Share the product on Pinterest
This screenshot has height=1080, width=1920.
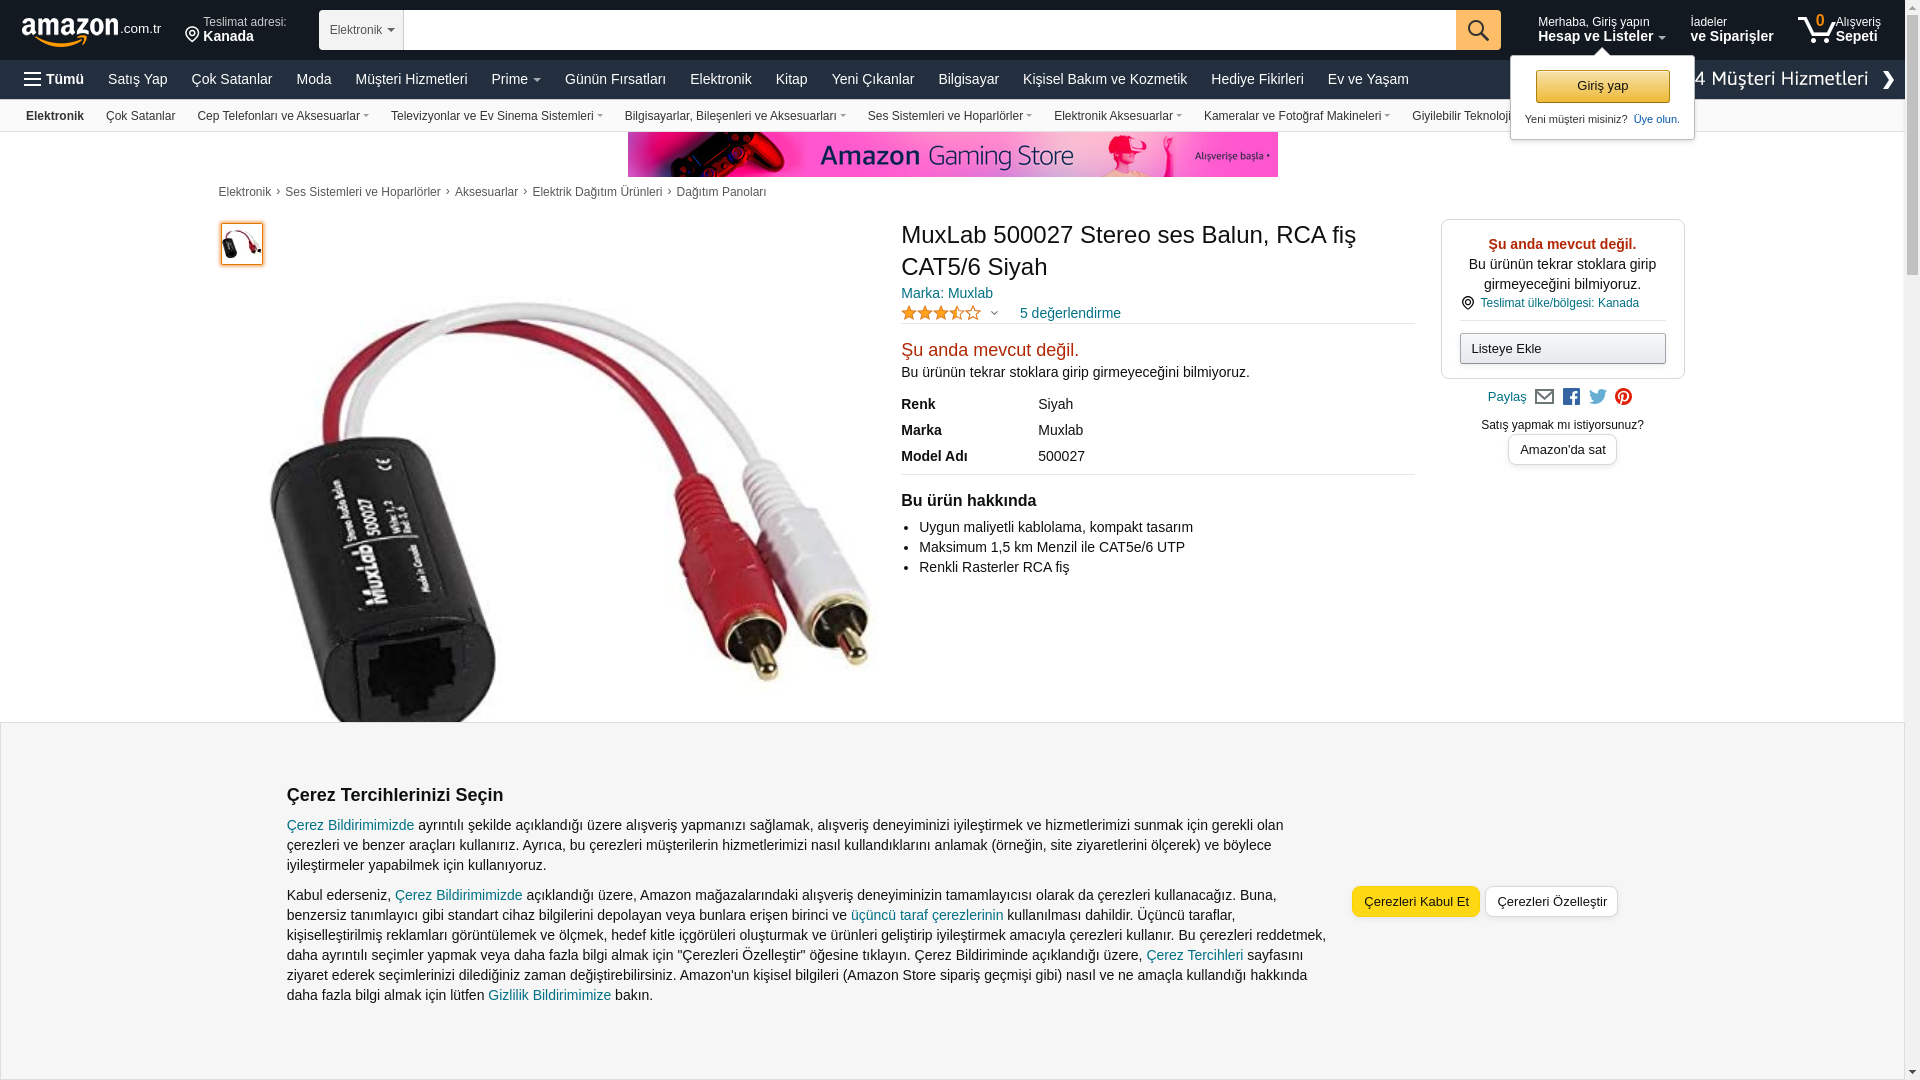[x=1623, y=397]
